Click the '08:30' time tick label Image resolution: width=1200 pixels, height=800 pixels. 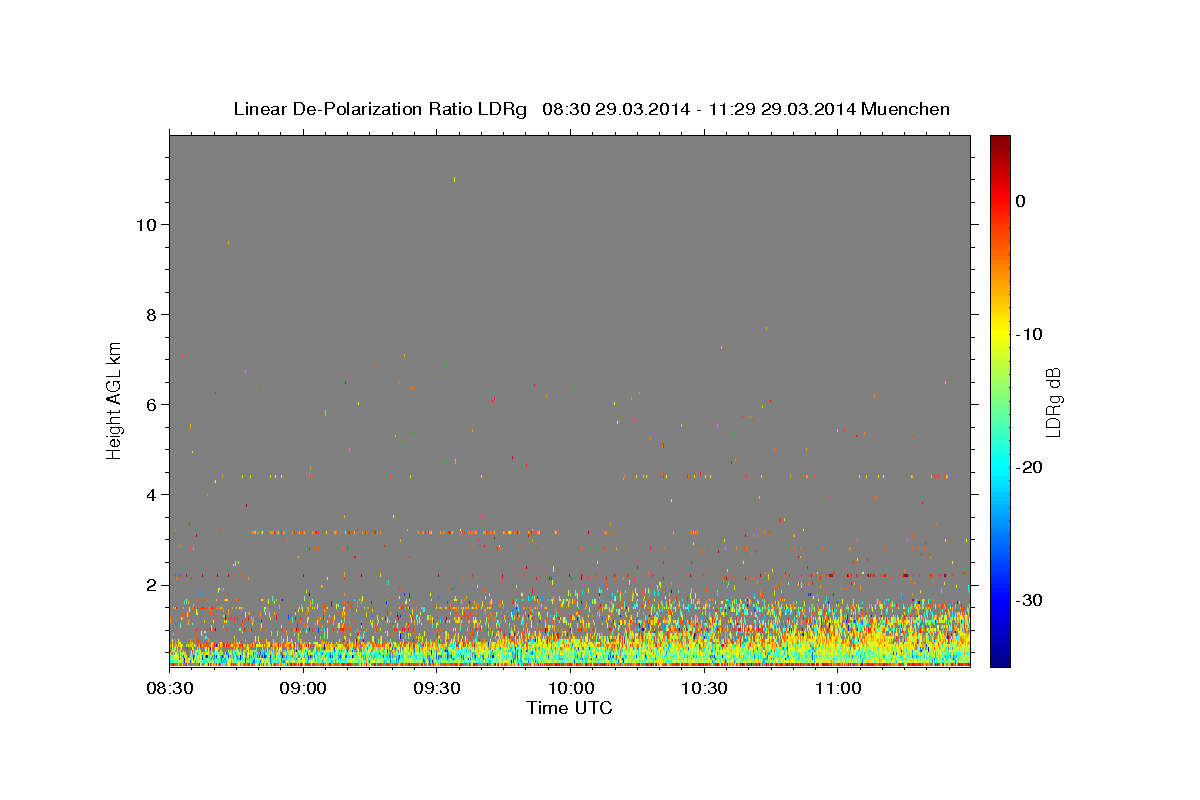coord(169,689)
